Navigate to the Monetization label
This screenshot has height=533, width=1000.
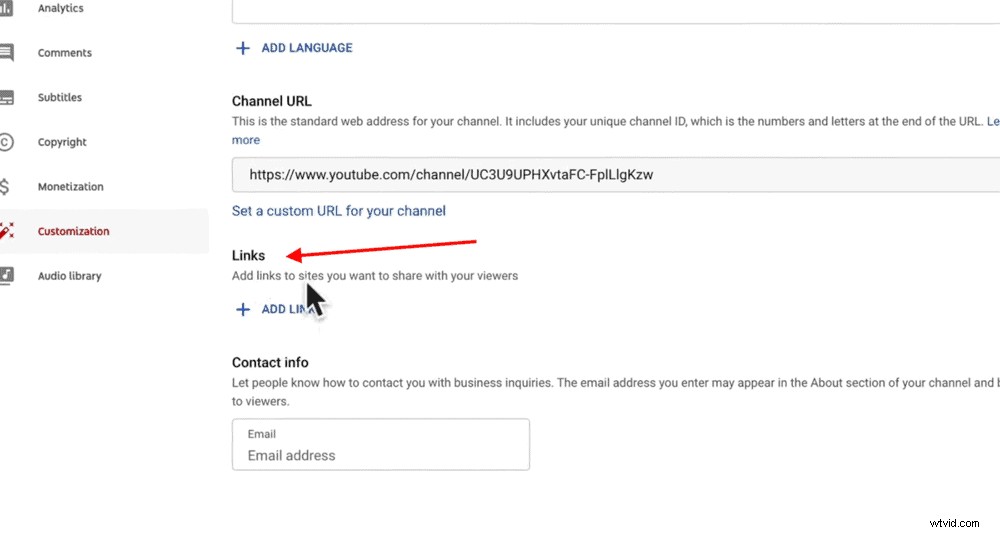coord(70,187)
